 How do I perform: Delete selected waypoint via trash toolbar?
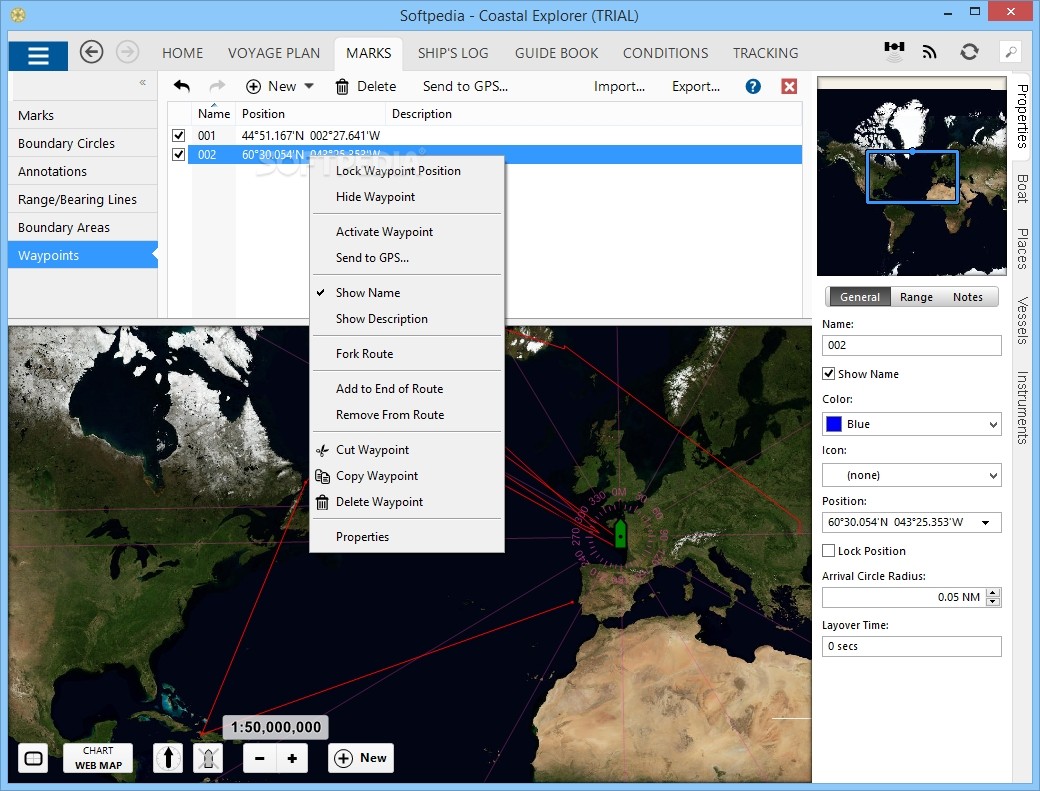pyautogui.click(x=365, y=86)
